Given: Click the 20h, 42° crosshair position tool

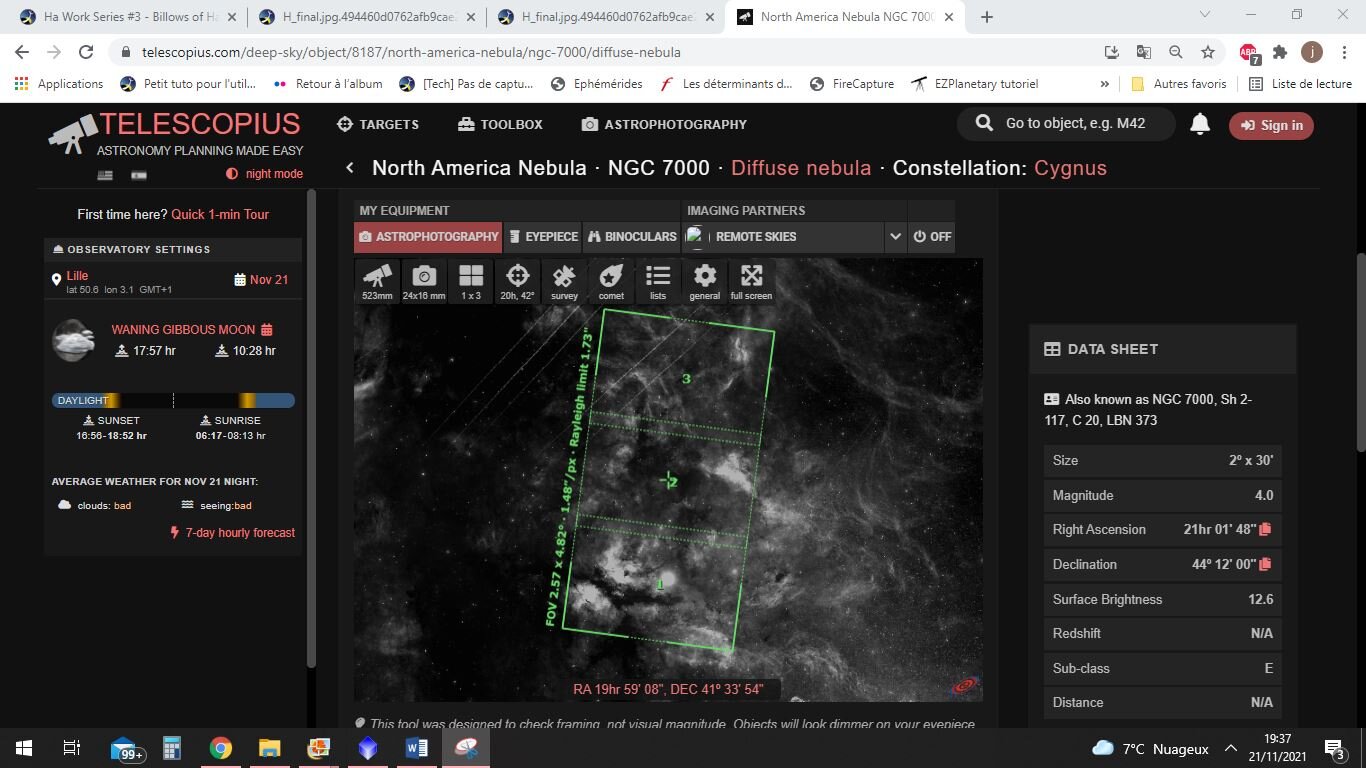Looking at the screenshot, I should tap(517, 281).
